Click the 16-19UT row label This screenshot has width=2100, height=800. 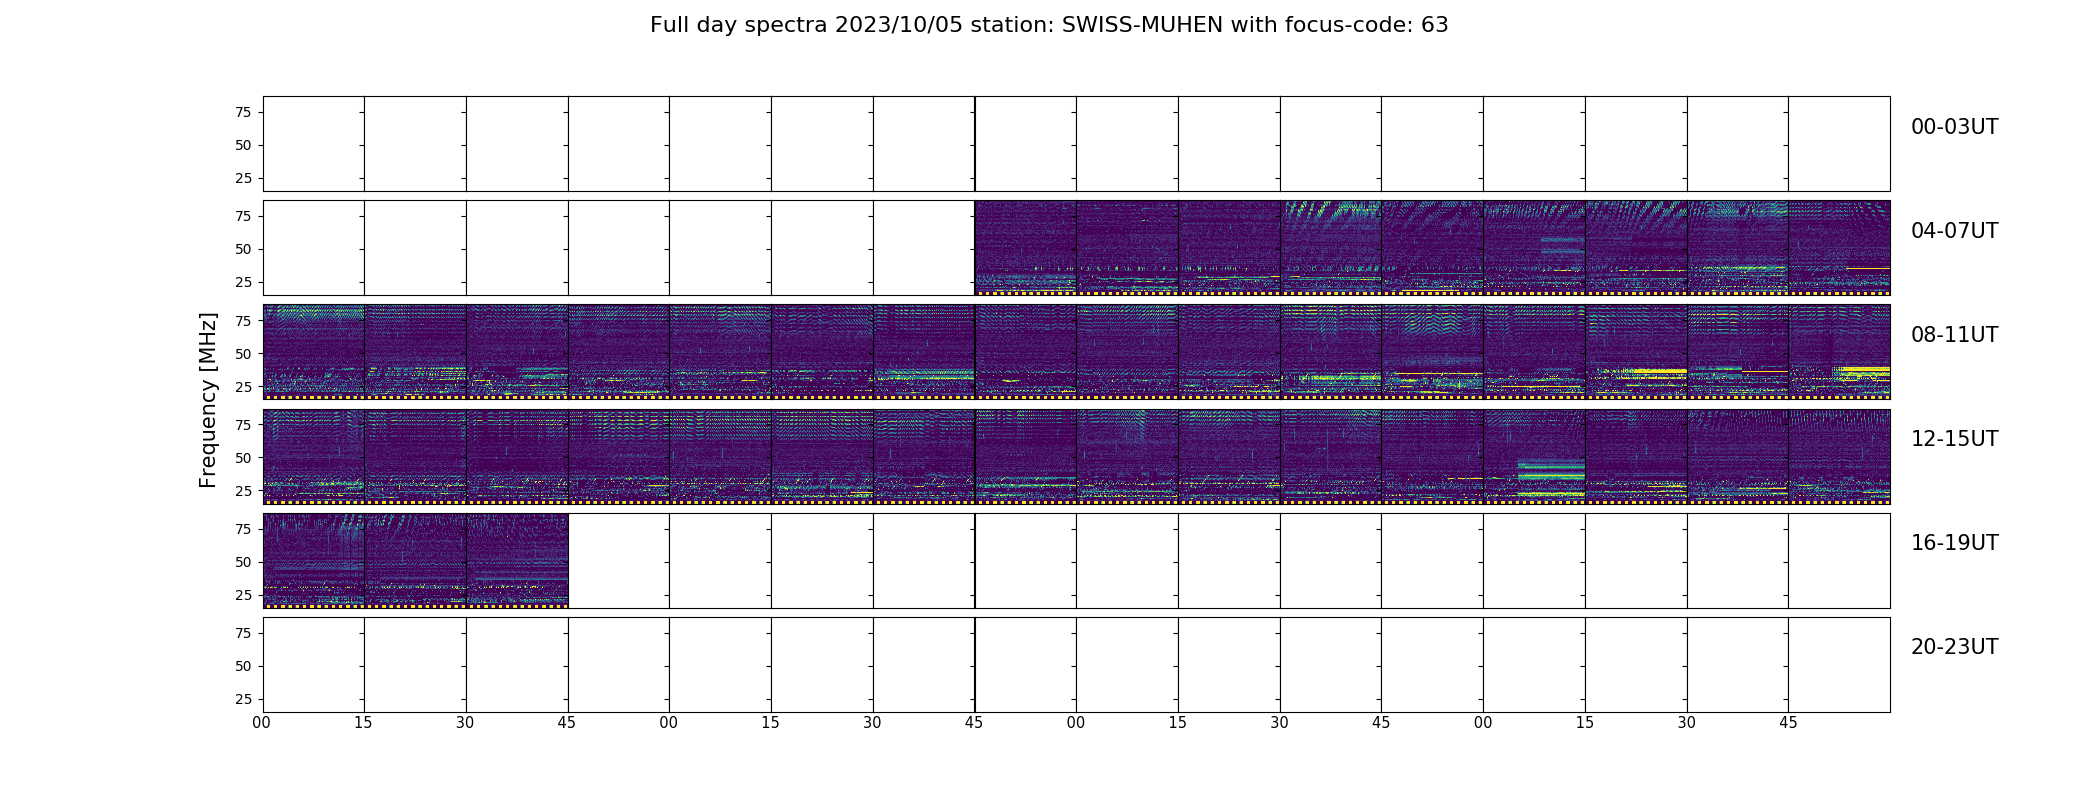click(x=1954, y=543)
